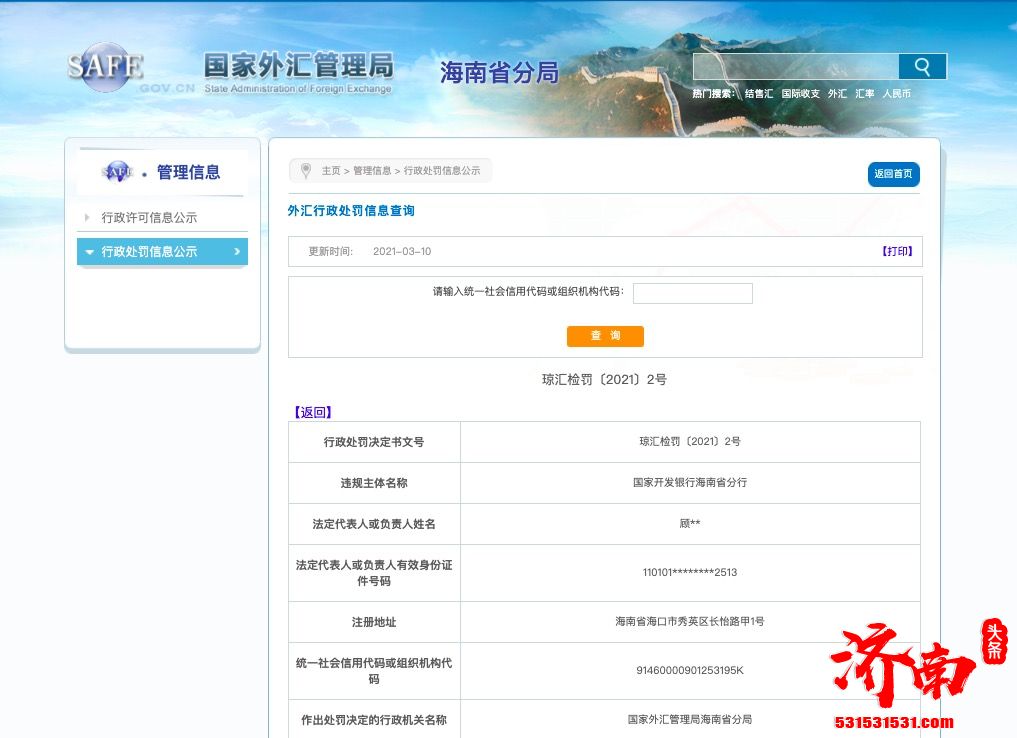
Task: Expand 行政处罚信息公示 using its chevron arrow
Action: [x=237, y=251]
